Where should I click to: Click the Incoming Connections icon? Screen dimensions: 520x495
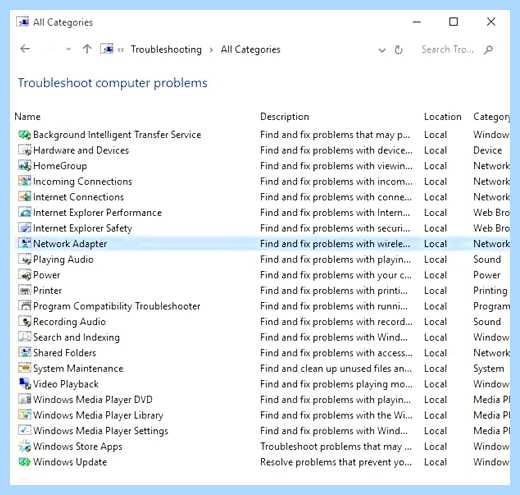pyautogui.click(x=24, y=181)
